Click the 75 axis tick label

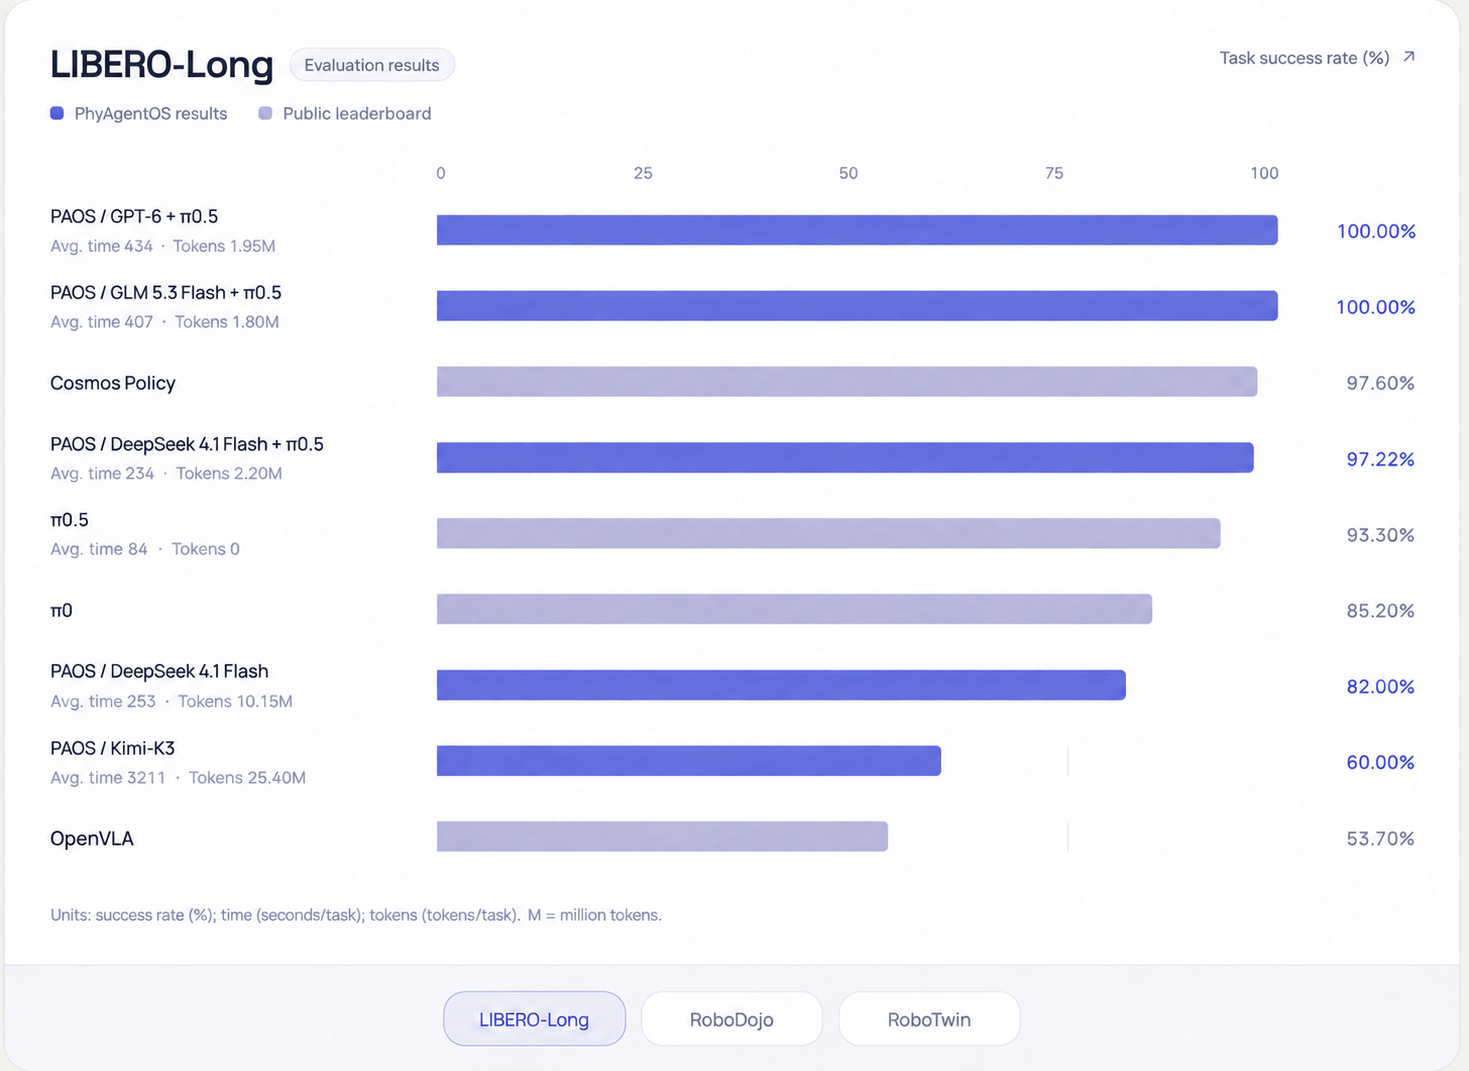click(x=1054, y=173)
